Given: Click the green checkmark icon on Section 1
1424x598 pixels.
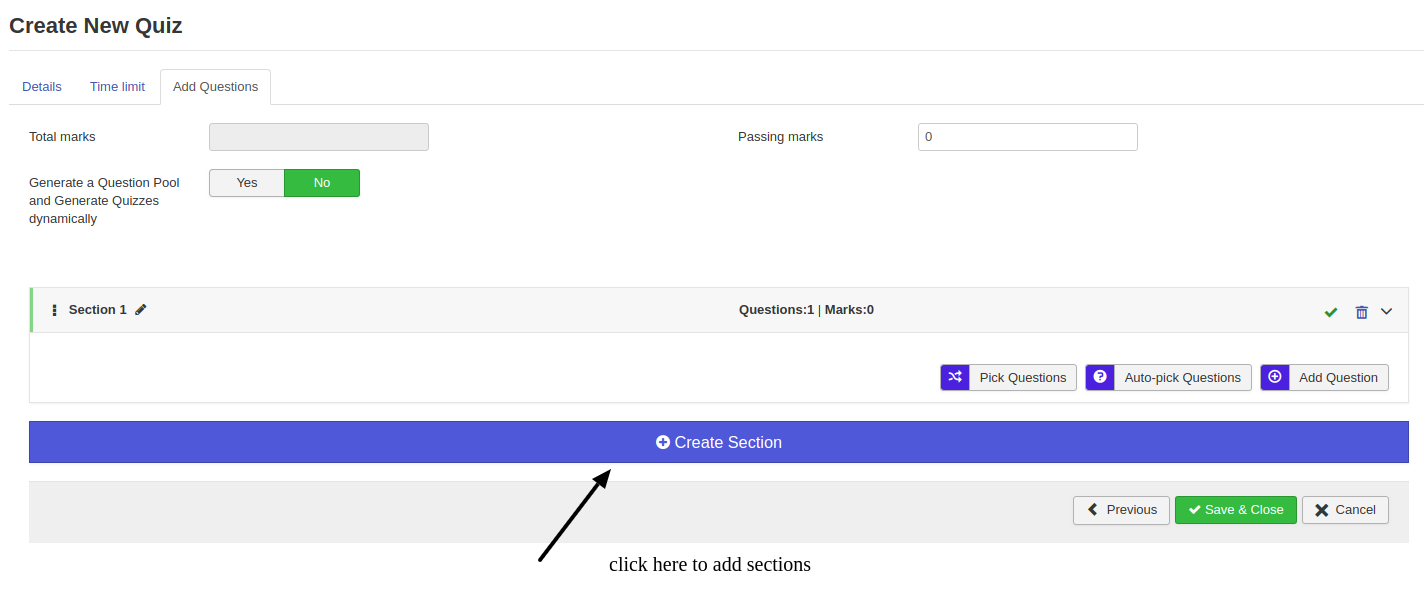Looking at the screenshot, I should pyautogui.click(x=1331, y=312).
